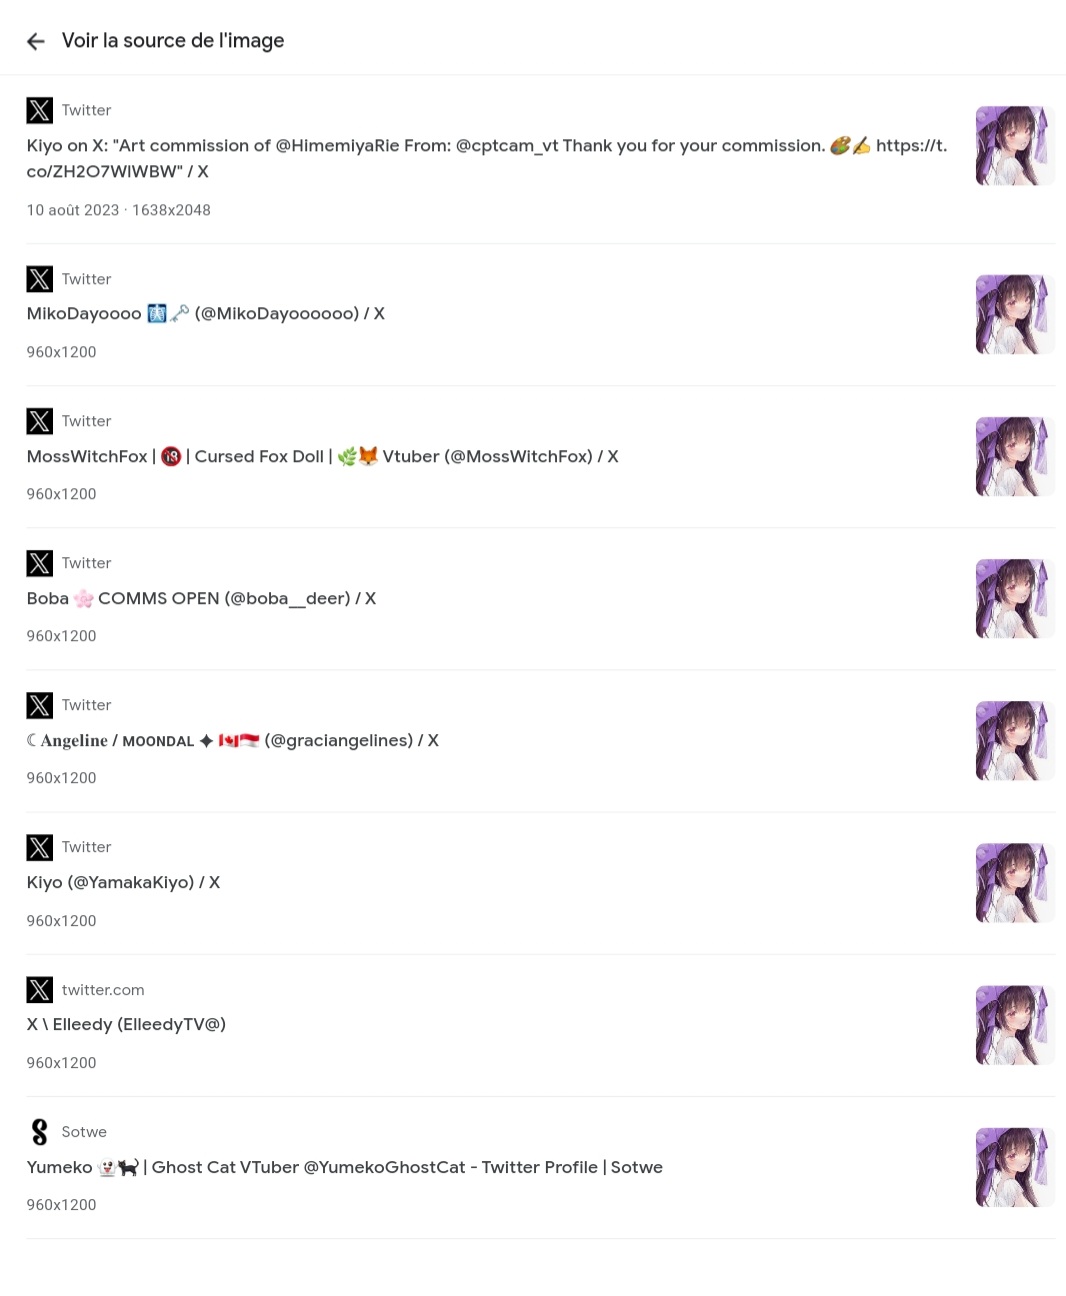Open Kiyo art commission tweet link

click(x=487, y=158)
